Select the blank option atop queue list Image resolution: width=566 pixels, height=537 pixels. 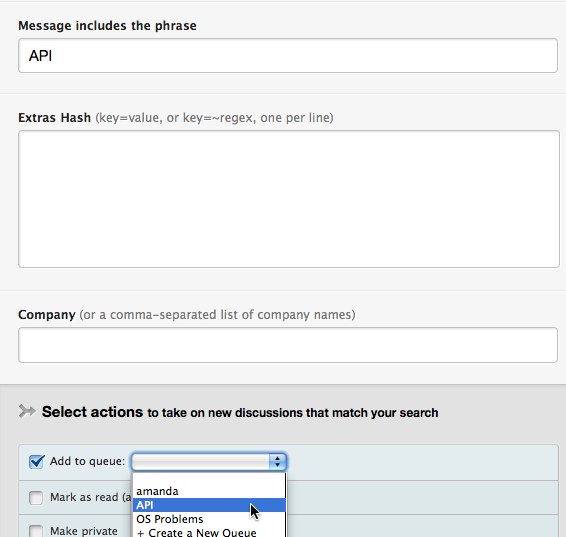pos(209,479)
